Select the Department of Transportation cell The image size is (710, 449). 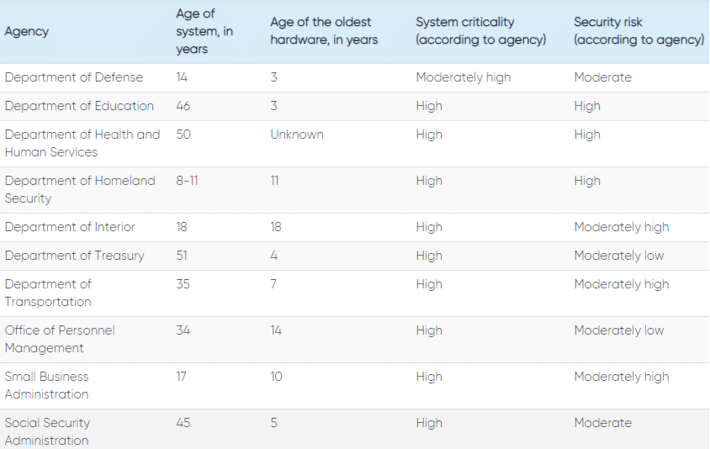click(48, 293)
